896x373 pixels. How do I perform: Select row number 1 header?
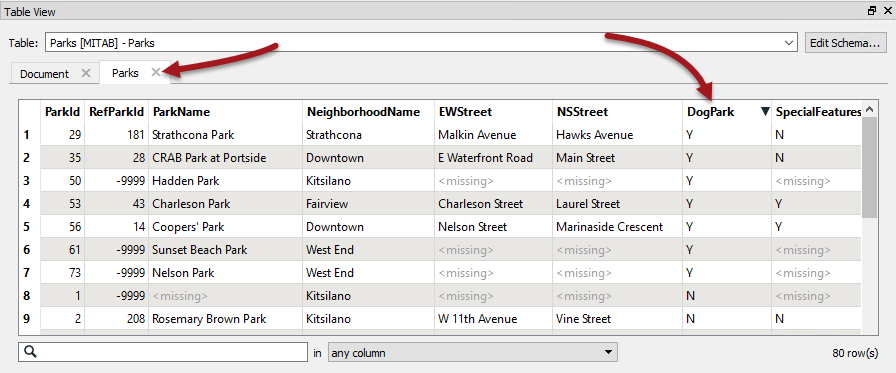coord(29,135)
